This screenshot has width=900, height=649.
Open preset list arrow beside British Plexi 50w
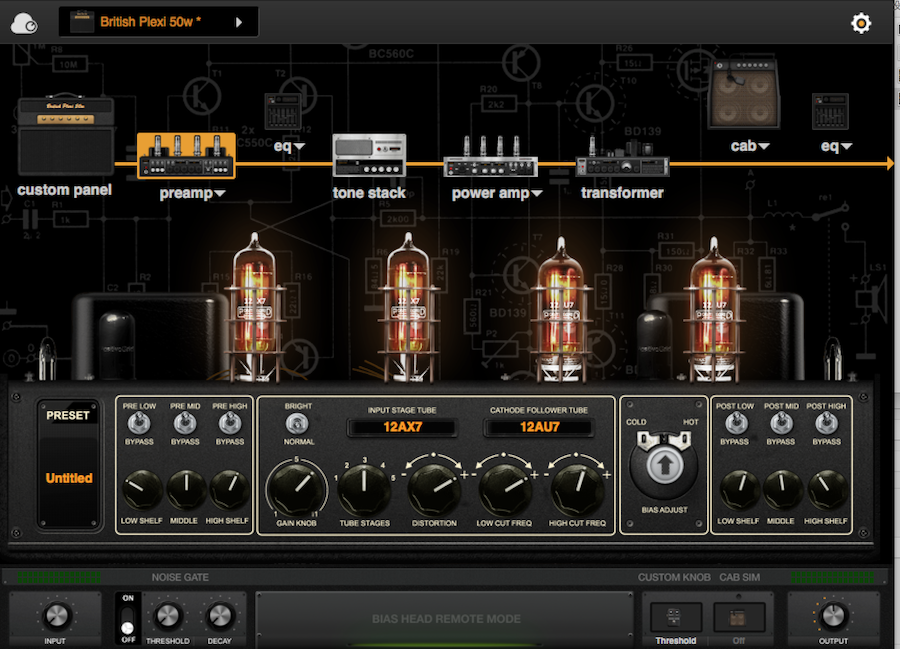pos(239,22)
